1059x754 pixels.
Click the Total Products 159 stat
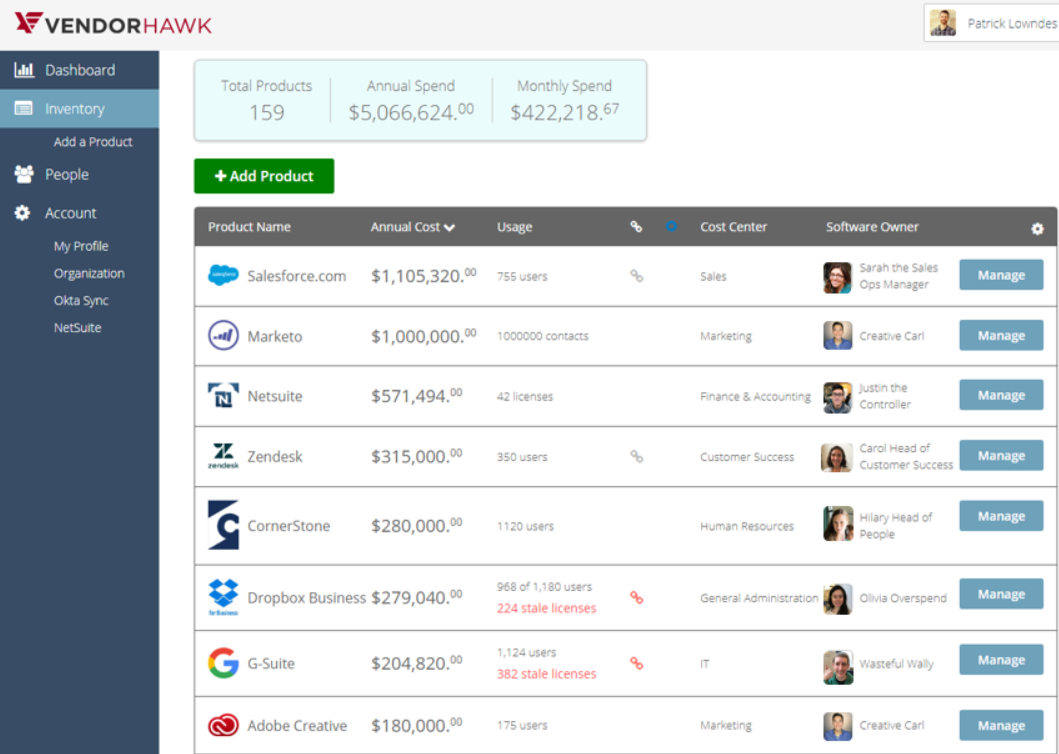pyautogui.click(x=267, y=101)
